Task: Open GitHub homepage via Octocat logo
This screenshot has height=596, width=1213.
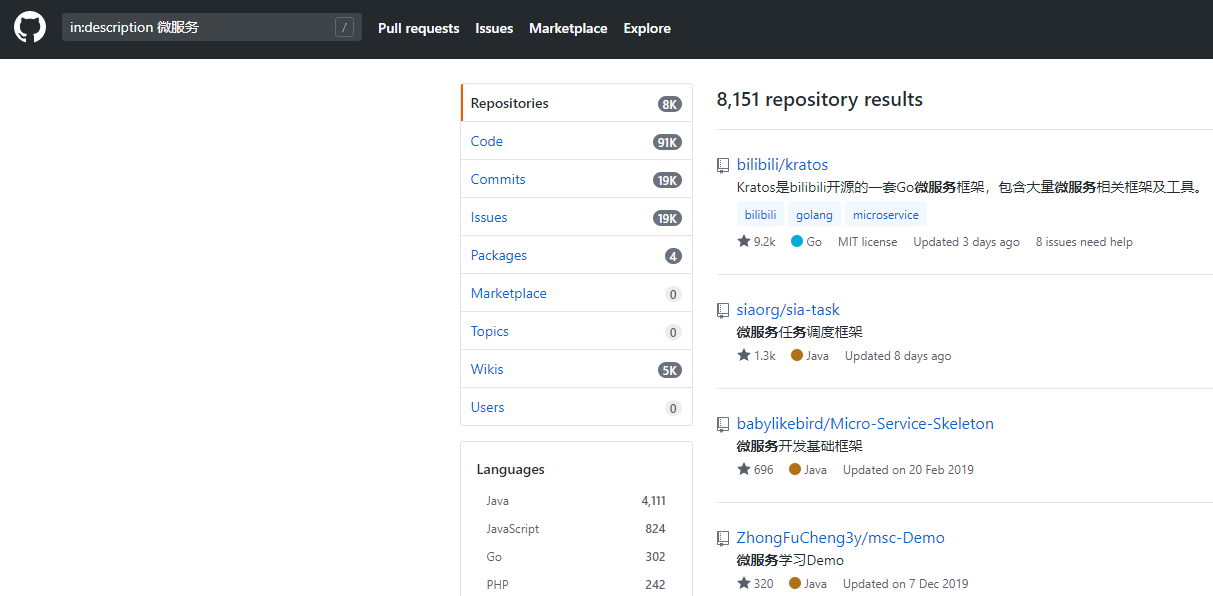Action: click(30, 27)
